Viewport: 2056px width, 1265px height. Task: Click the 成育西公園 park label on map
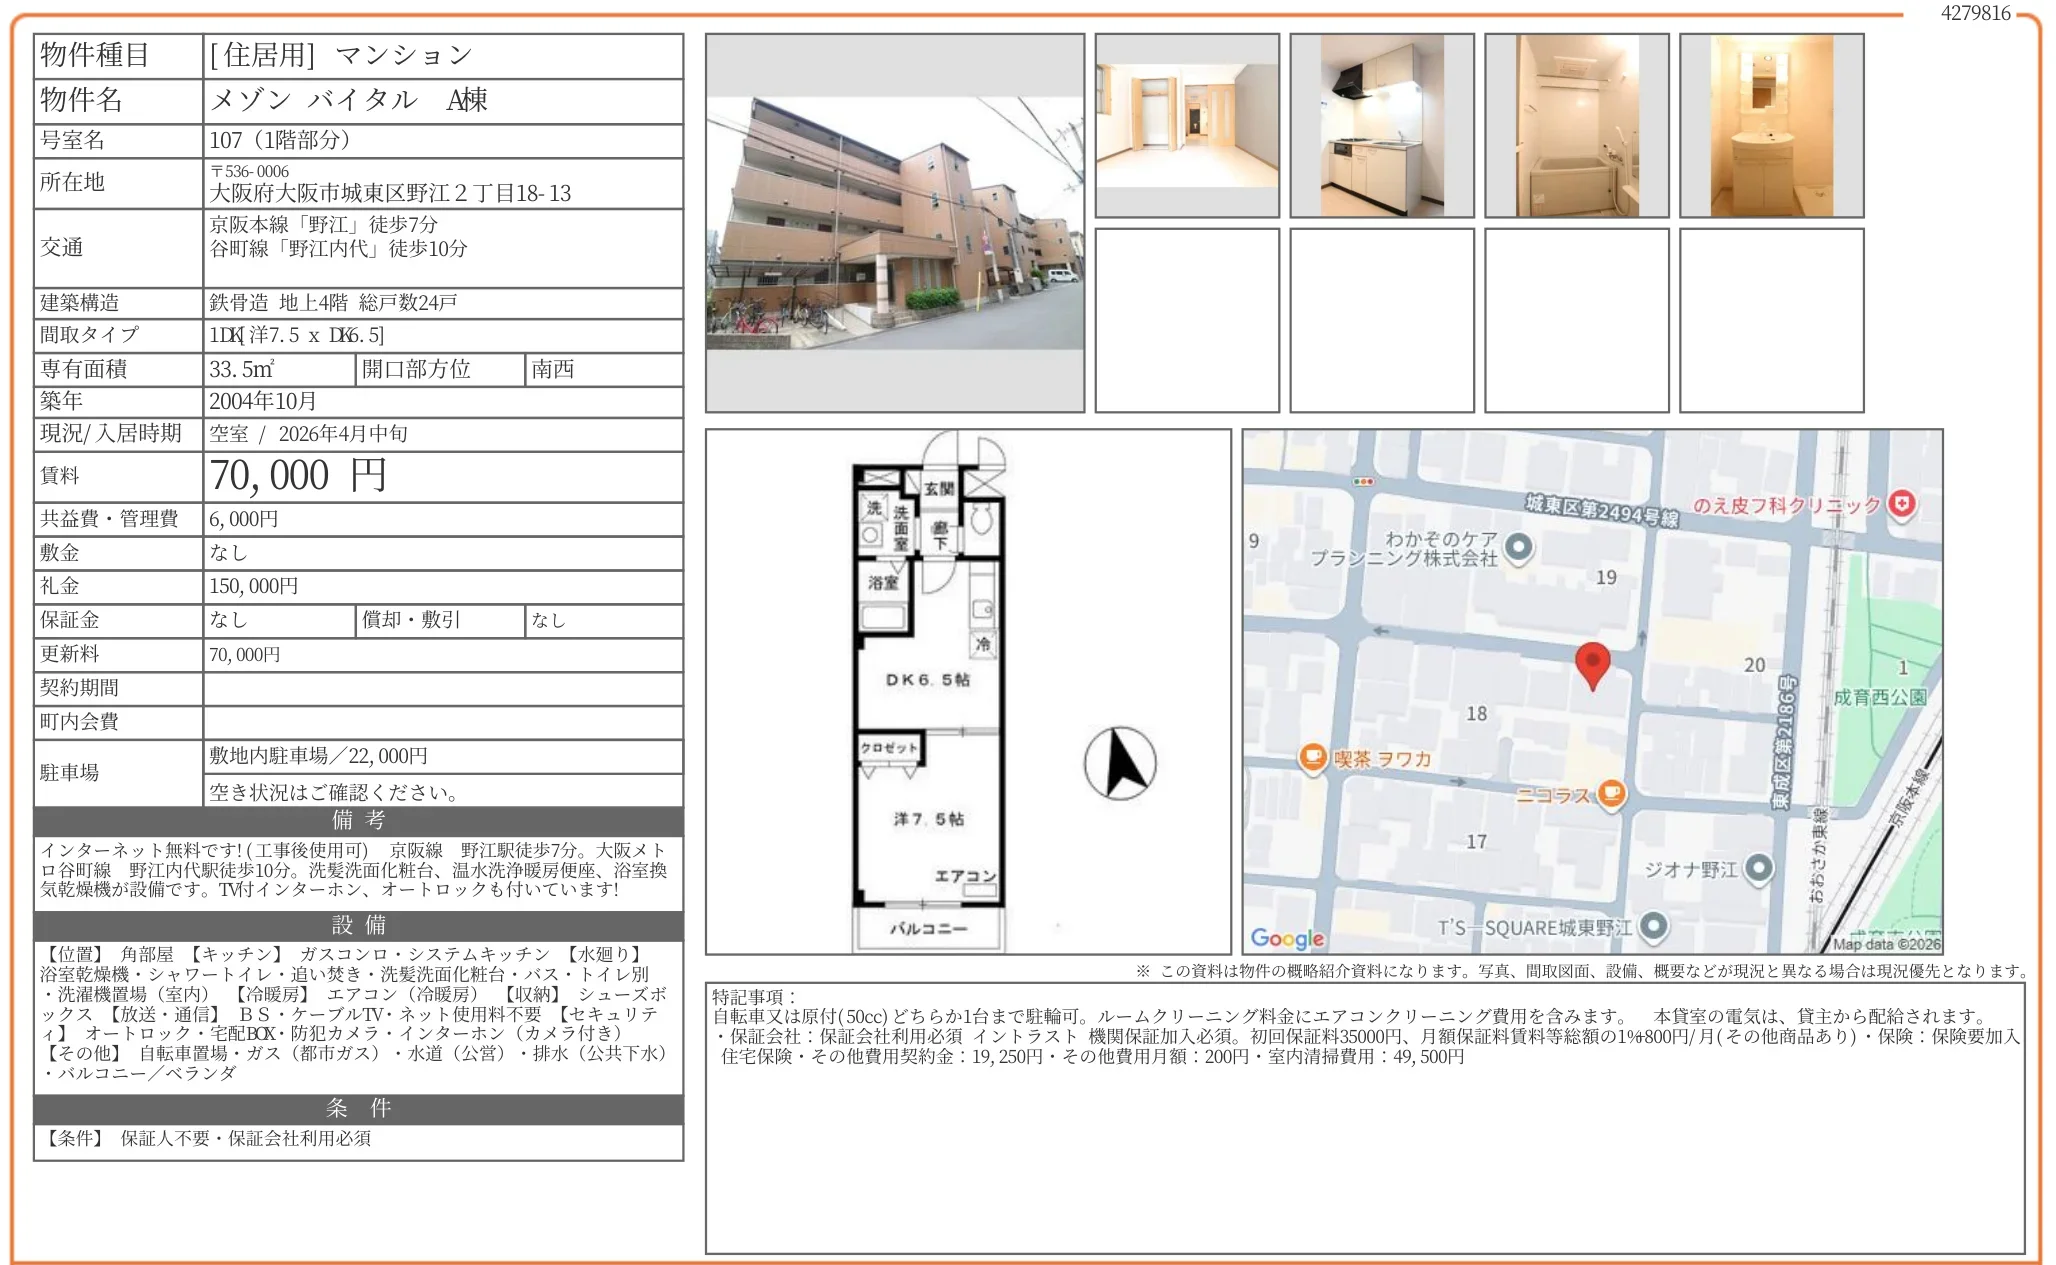click(x=1879, y=697)
